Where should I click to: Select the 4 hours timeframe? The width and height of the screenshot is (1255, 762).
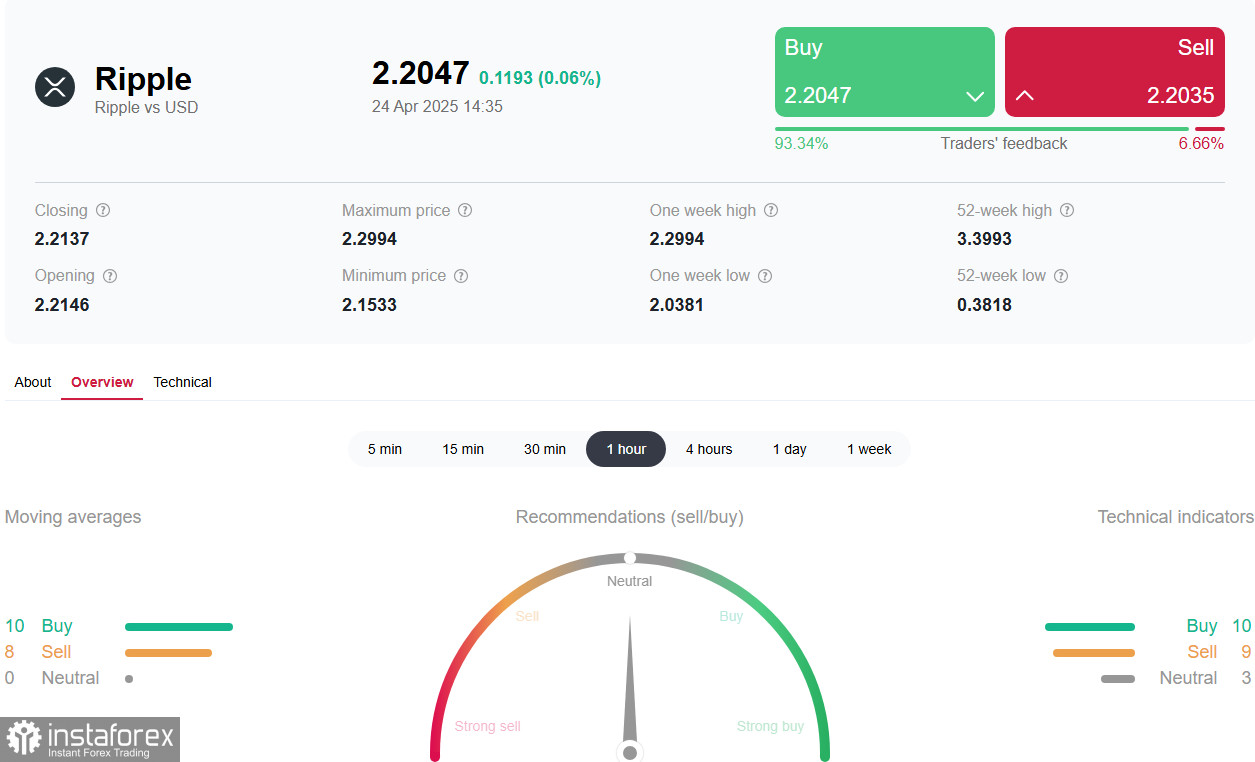tap(709, 449)
